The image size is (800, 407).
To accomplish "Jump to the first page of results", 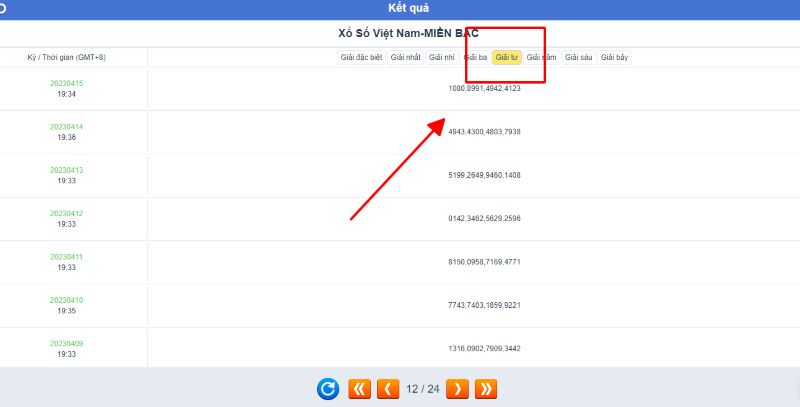I will pyautogui.click(x=359, y=389).
